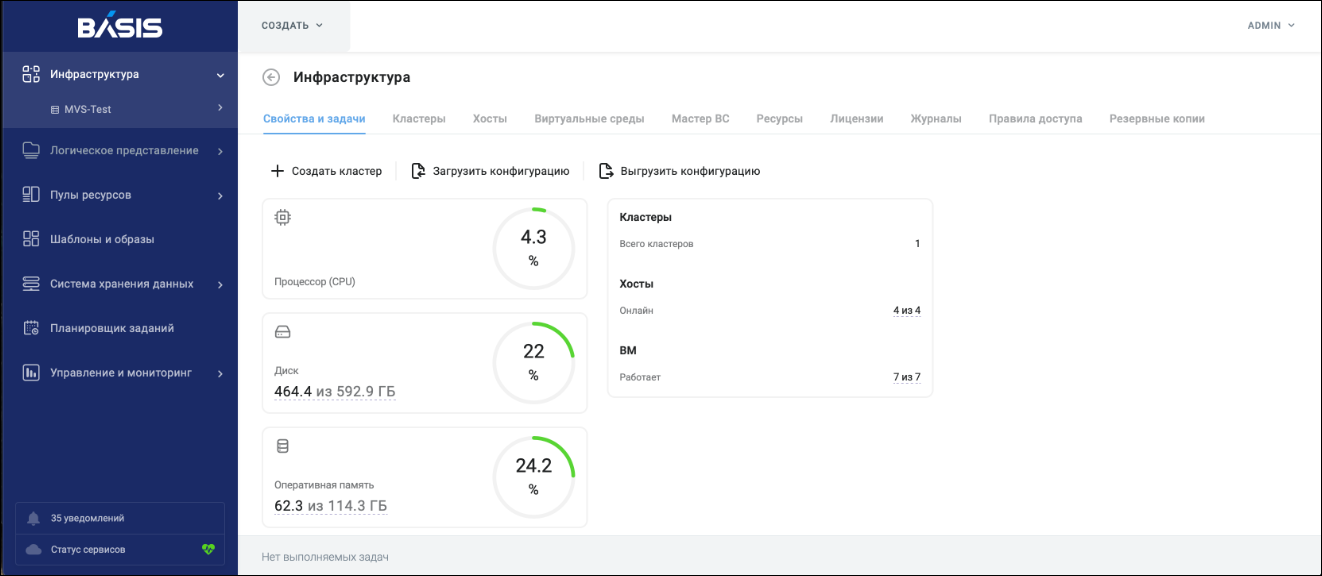Click the back arrow next to Инфраструктура
Screen dimensions: 1322x576
click(271, 78)
